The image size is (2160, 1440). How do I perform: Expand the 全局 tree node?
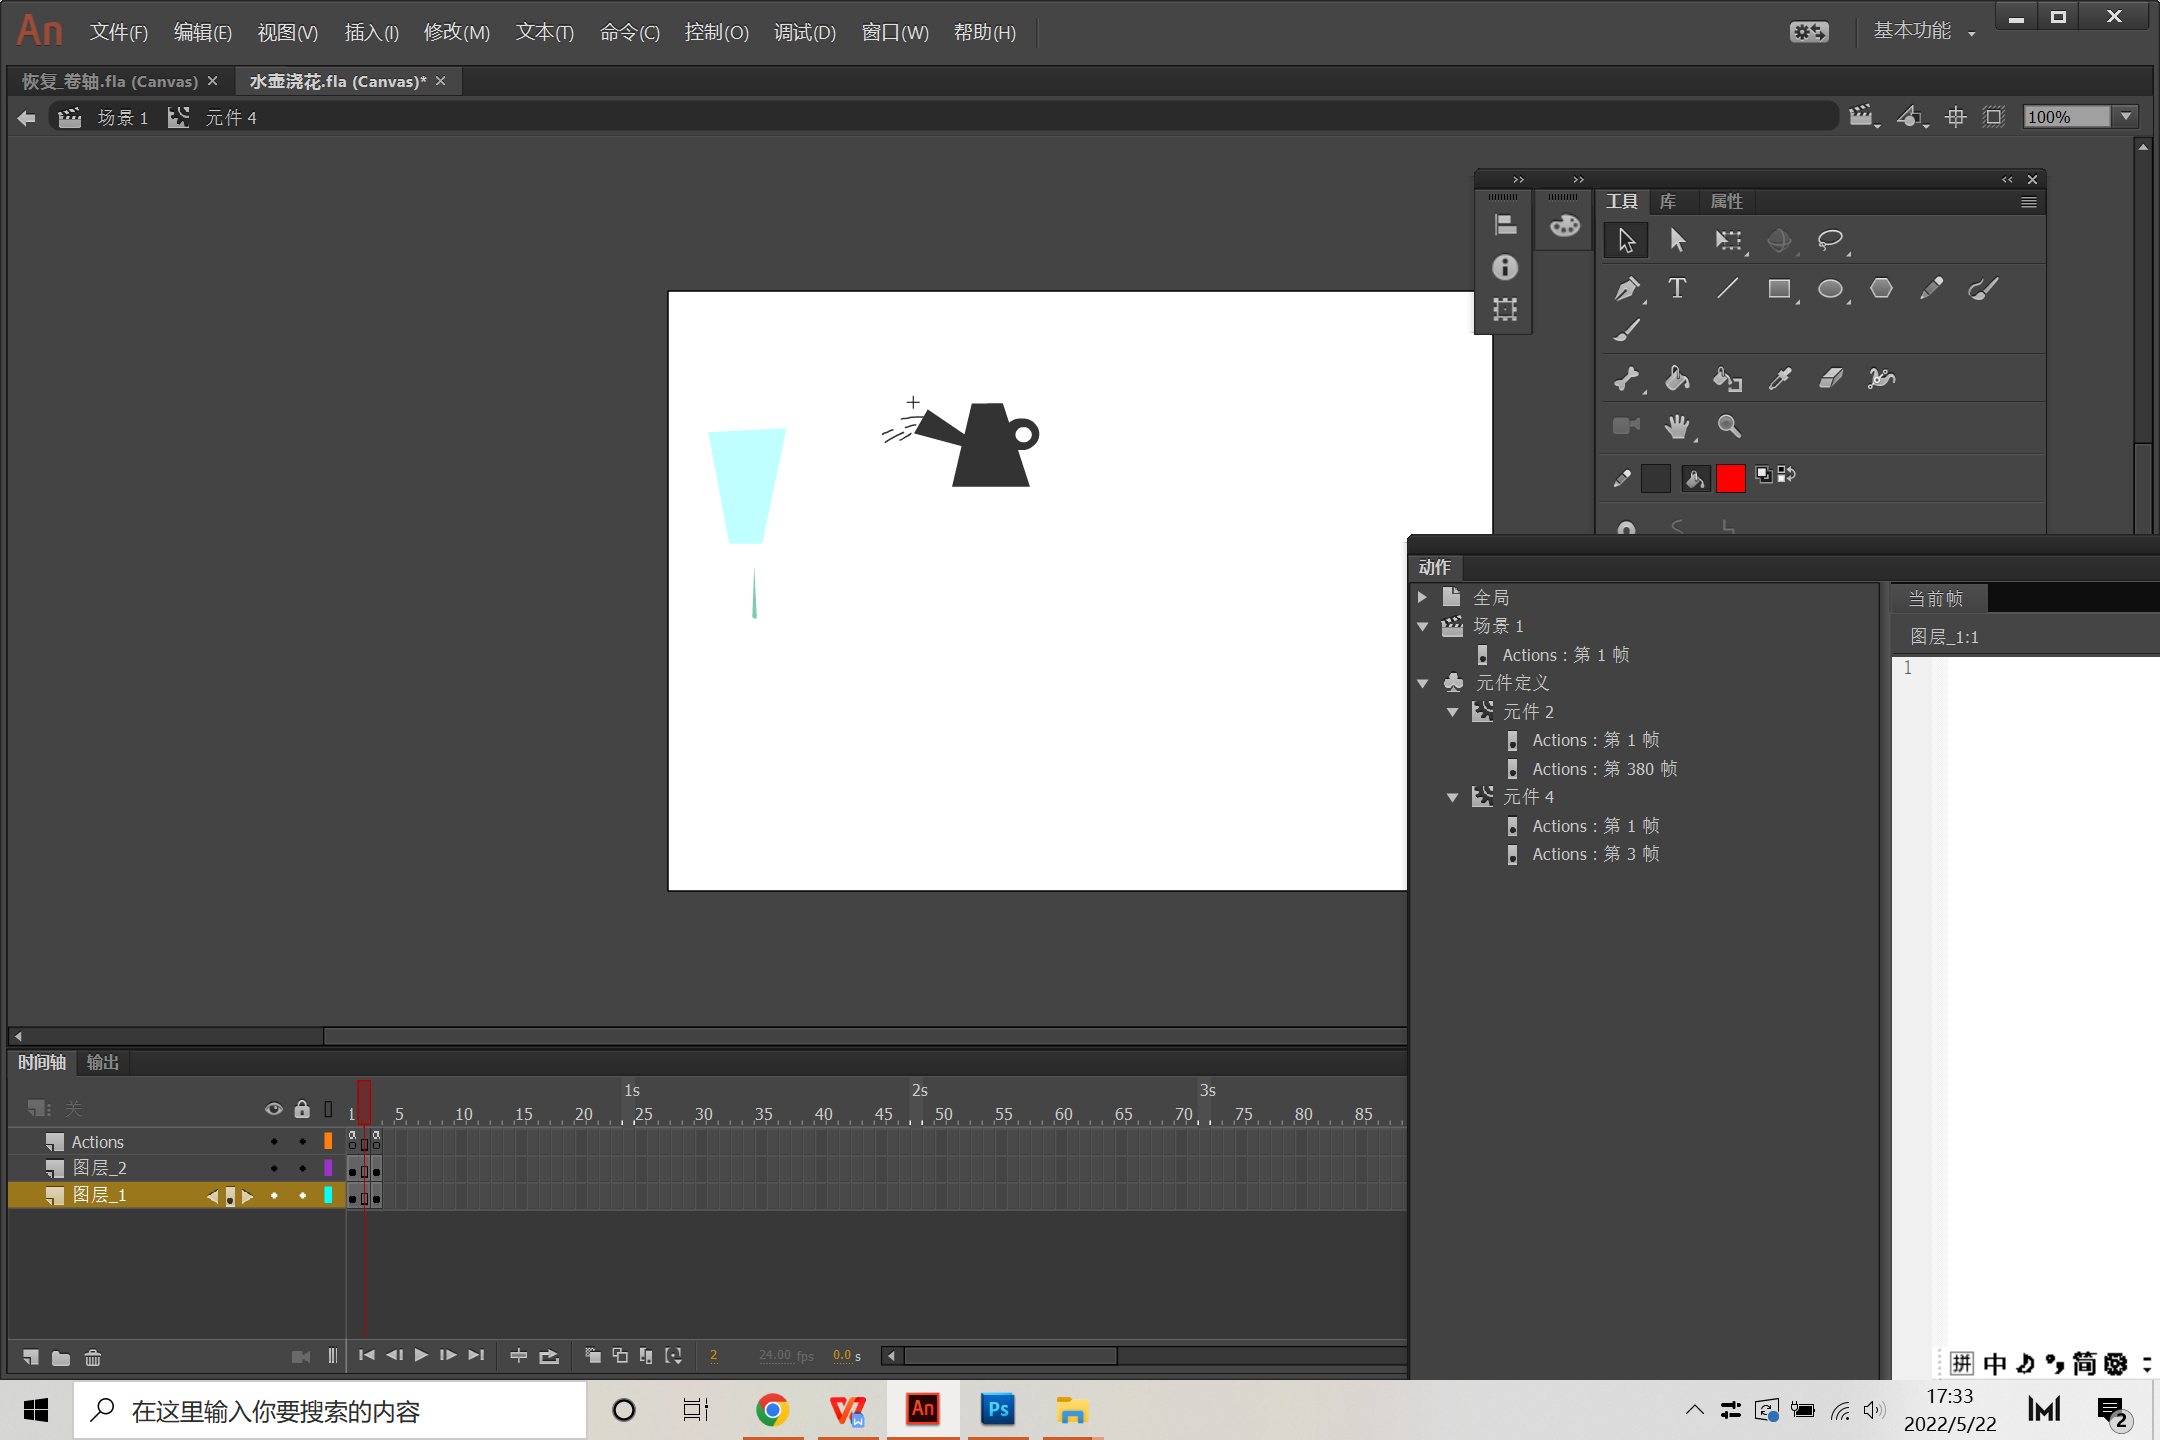pos(1422,597)
